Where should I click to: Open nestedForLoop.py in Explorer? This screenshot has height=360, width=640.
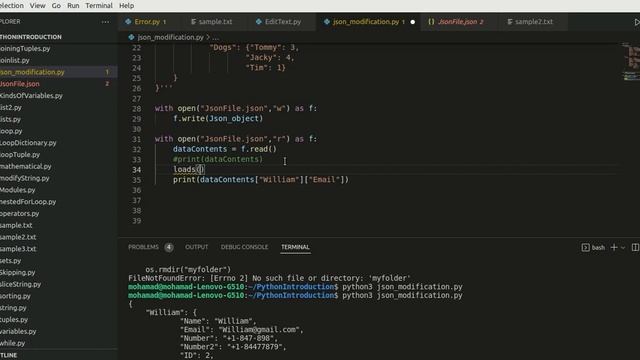pos(59,202)
